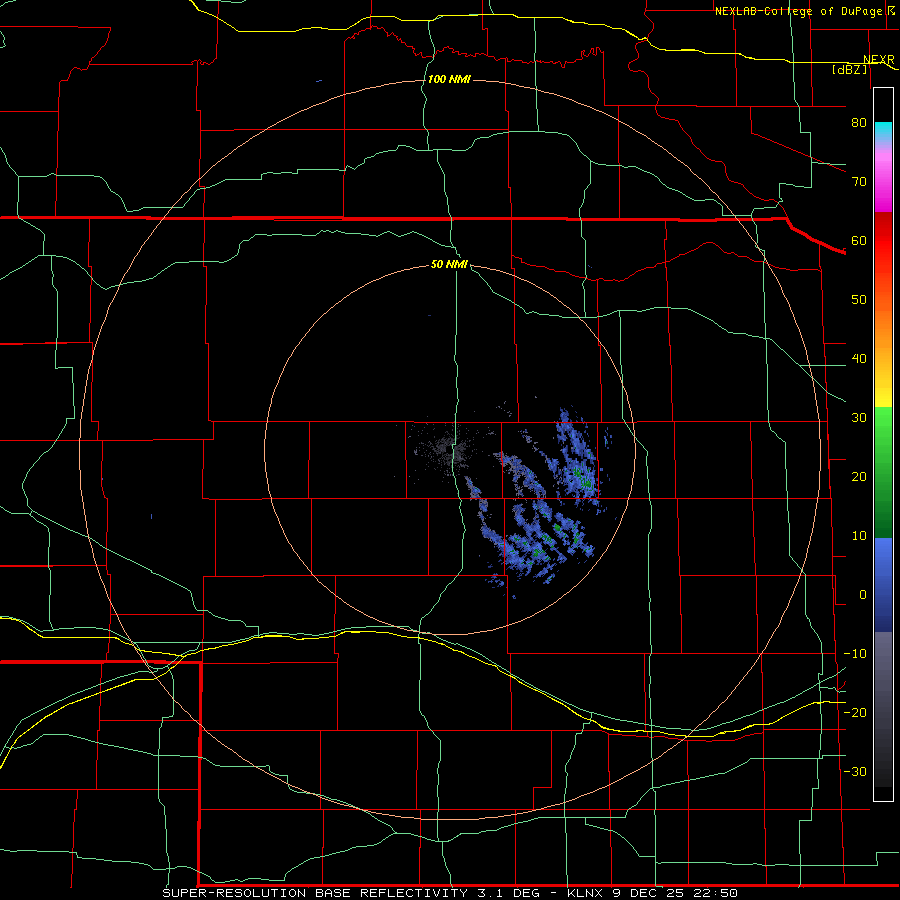Click the cyan top of the color bar
This screenshot has height=900, width=900.
[x=883, y=131]
